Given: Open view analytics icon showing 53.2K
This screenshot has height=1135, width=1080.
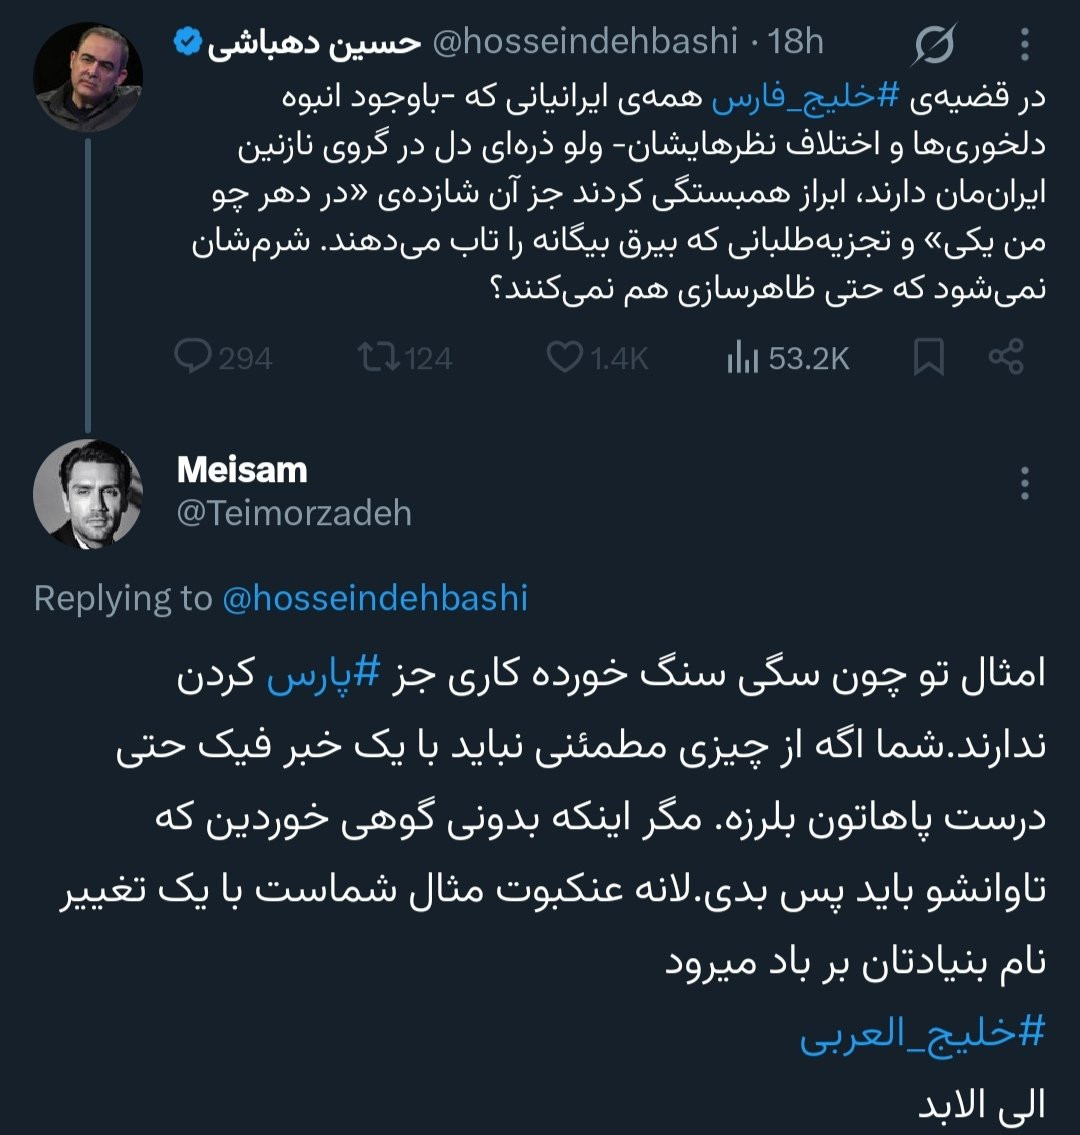Looking at the screenshot, I should (740, 358).
